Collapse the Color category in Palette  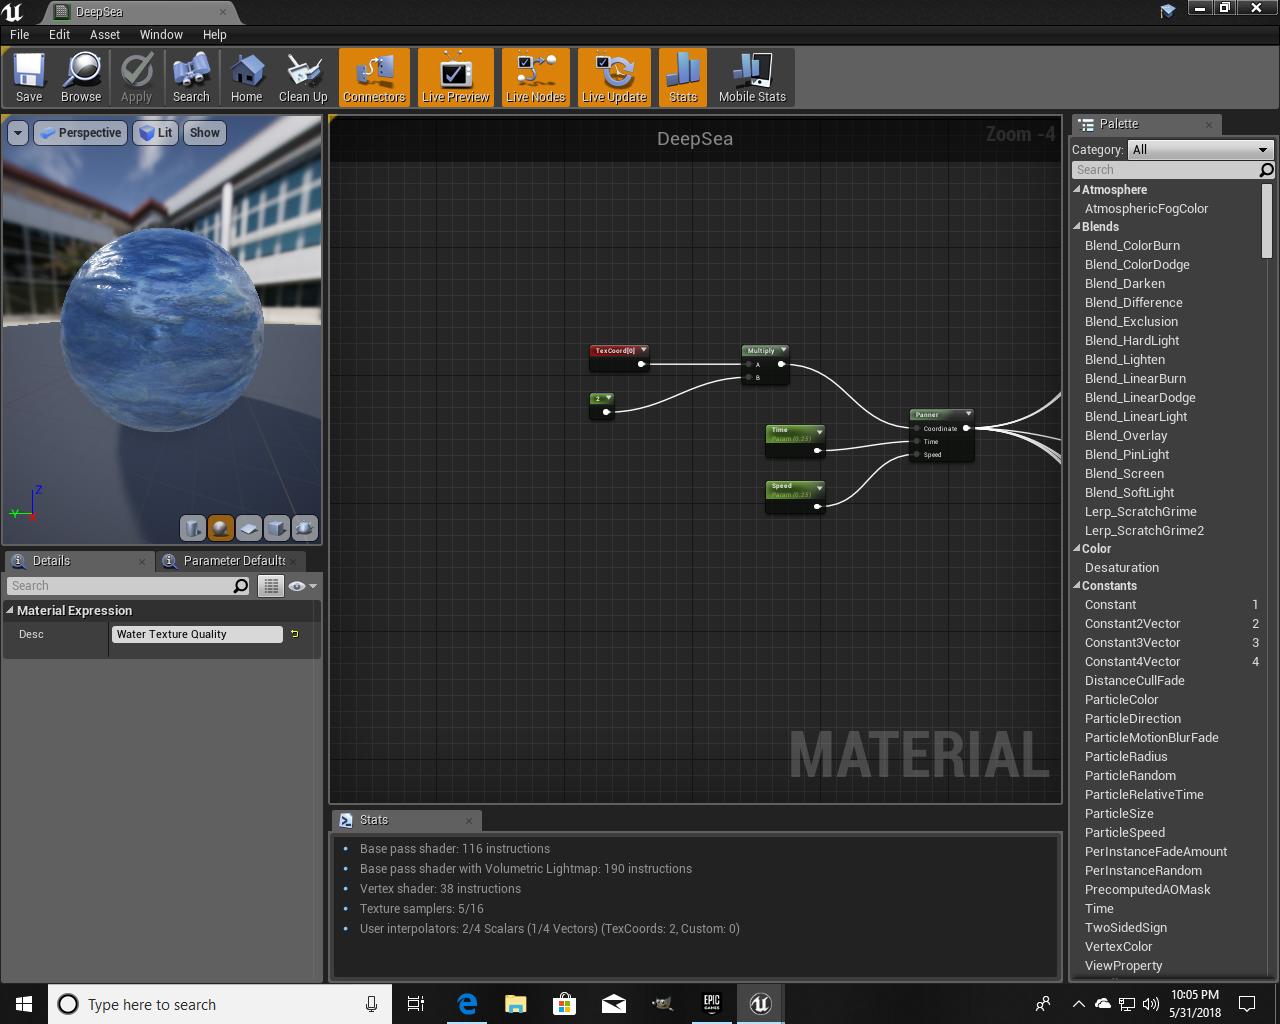pos(1077,548)
